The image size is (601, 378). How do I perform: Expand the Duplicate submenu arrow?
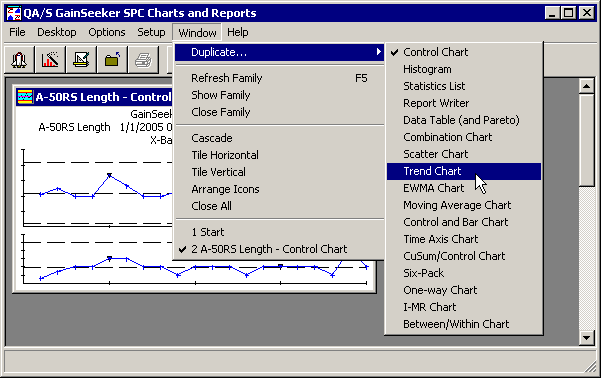tap(379, 52)
